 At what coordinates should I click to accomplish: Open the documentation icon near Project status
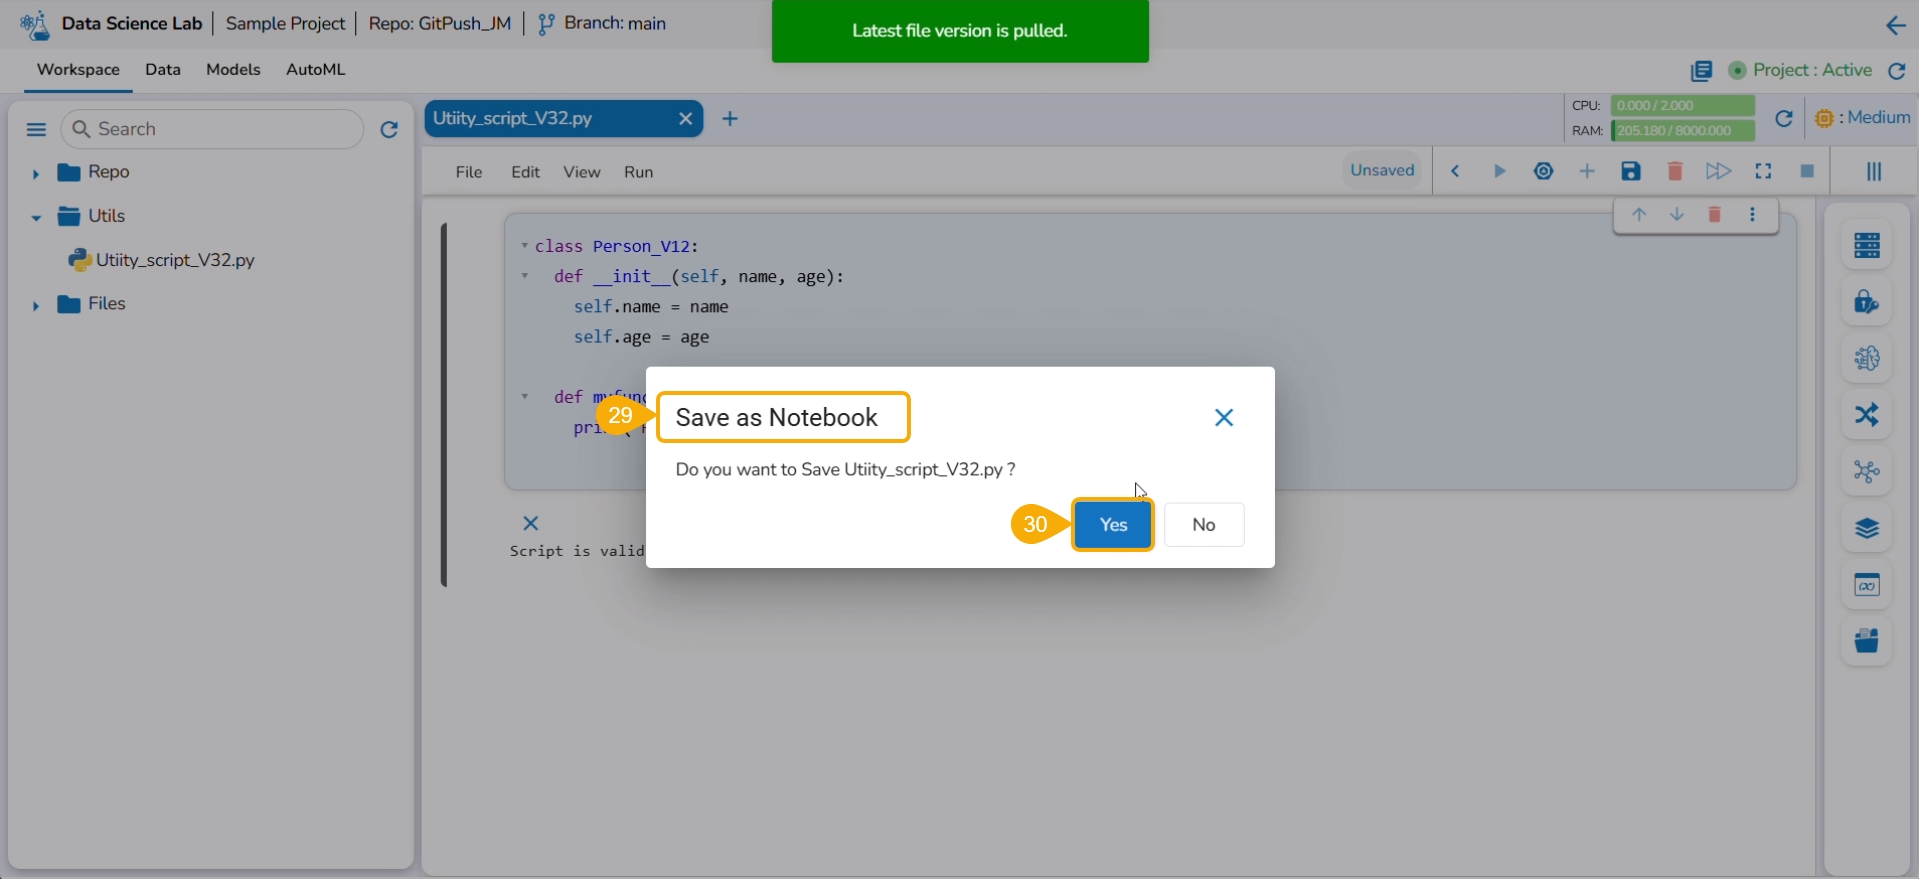pyautogui.click(x=1701, y=71)
